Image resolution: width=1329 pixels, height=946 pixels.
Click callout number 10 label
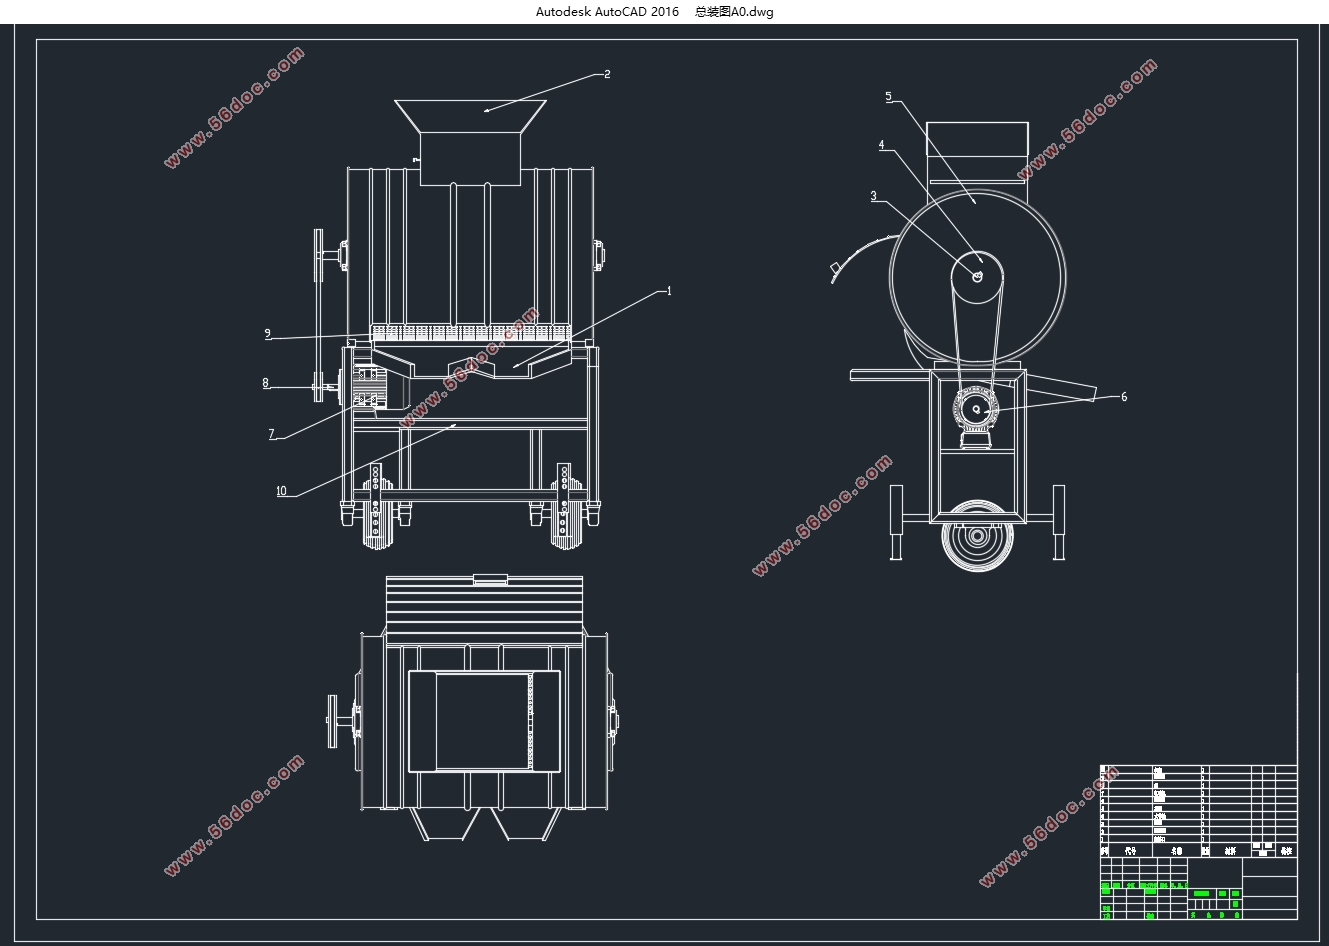click(281, 491)
